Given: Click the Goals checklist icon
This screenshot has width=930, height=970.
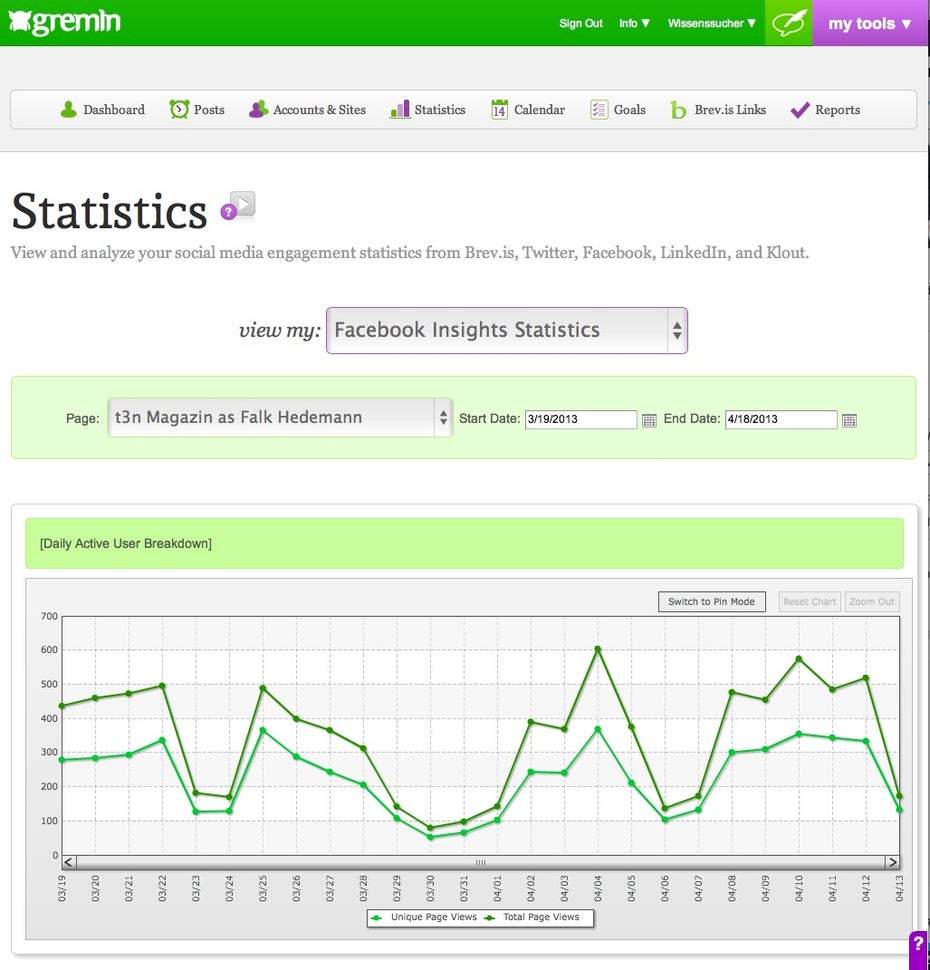Looking at the screenshot, I should pyautogui.click(x=599, y=109).
